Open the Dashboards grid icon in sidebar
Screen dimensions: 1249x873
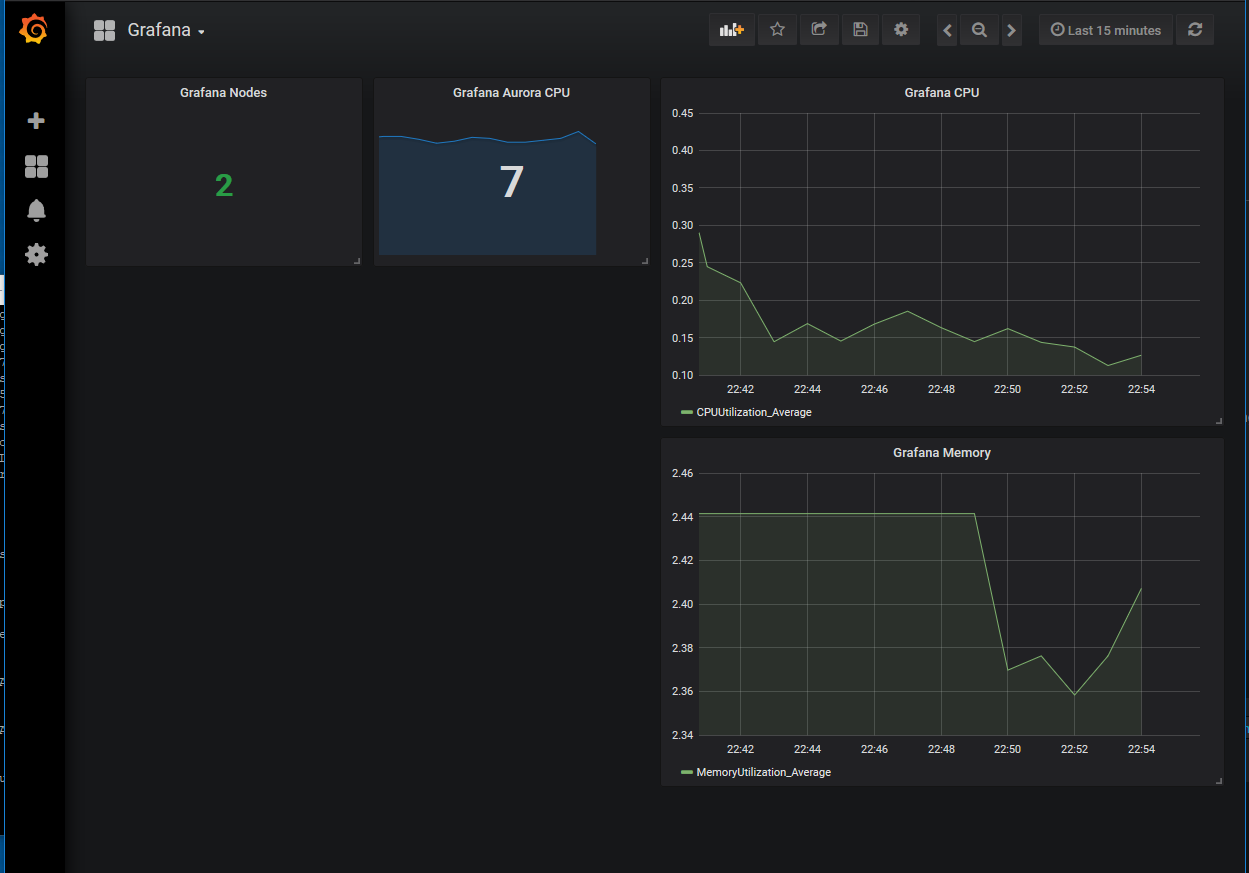(x=36, y=166)
